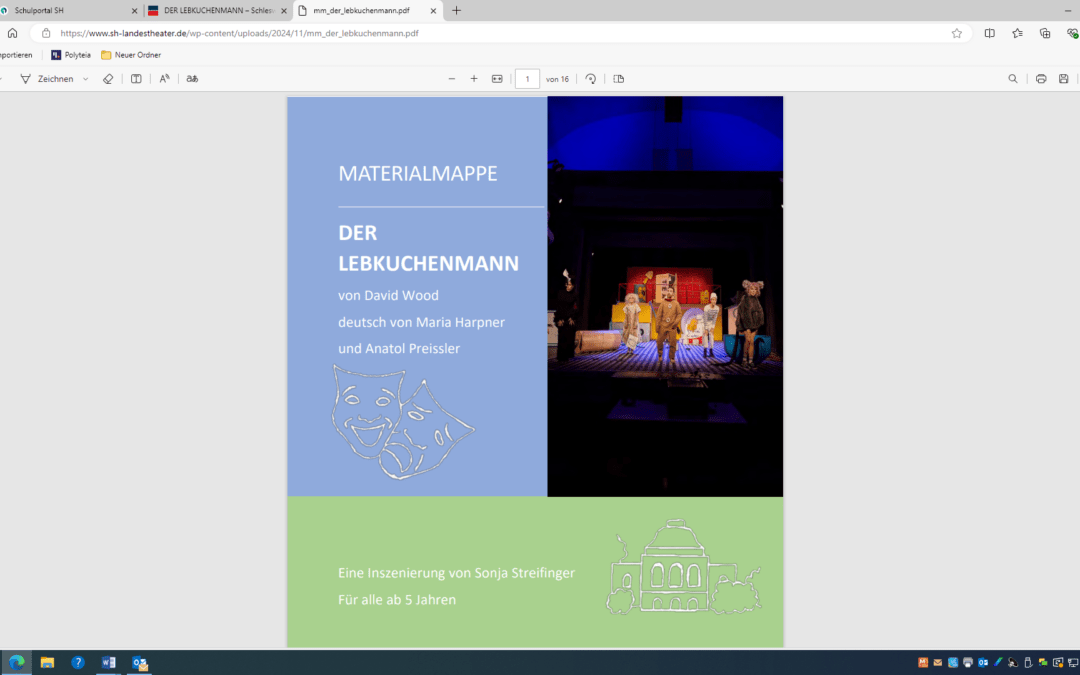The width and height of the screenshot is (1080, 675).
Task: Click the site info lock icon
Action: (46, 33)
